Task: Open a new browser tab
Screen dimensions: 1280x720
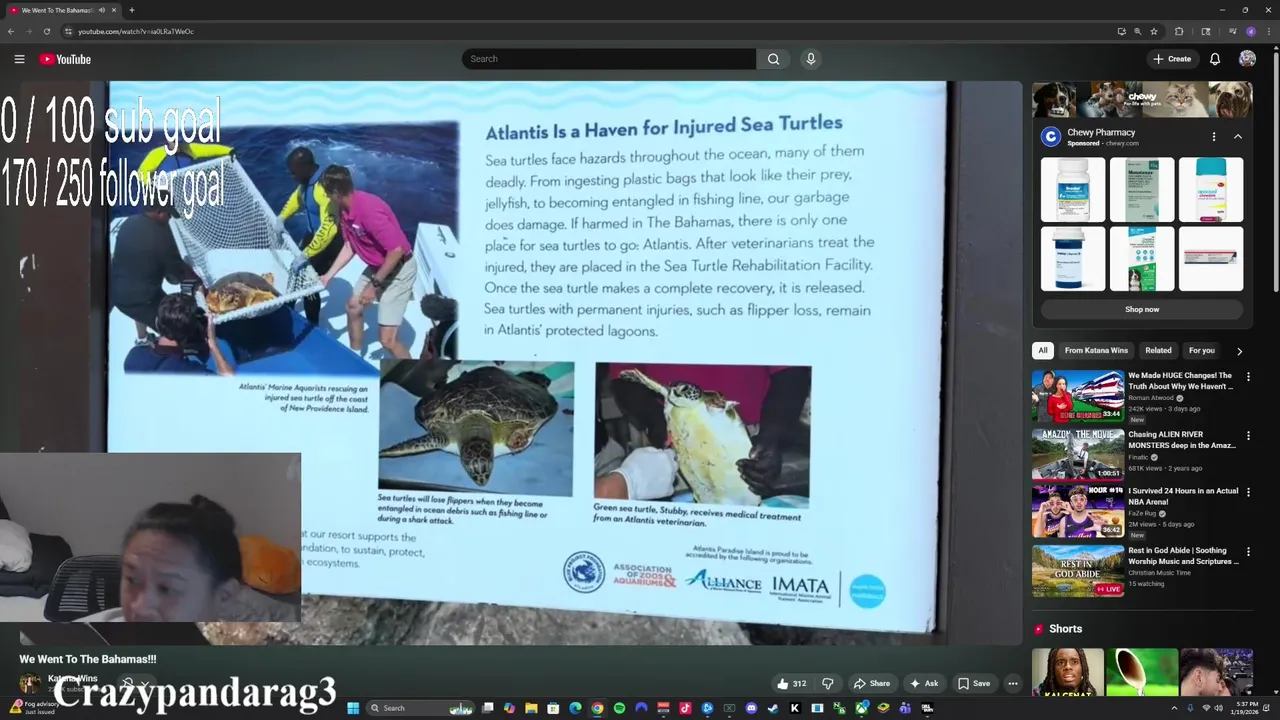Action: (x=131, y=10)
